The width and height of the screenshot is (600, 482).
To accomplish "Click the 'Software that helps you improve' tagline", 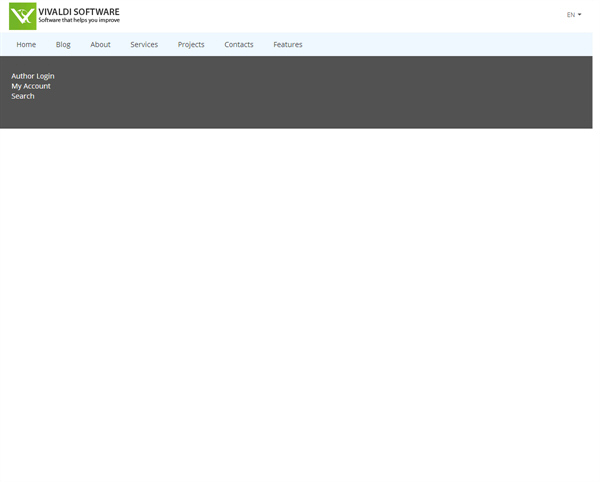I will pyautogui.click(x=79, y=21).
